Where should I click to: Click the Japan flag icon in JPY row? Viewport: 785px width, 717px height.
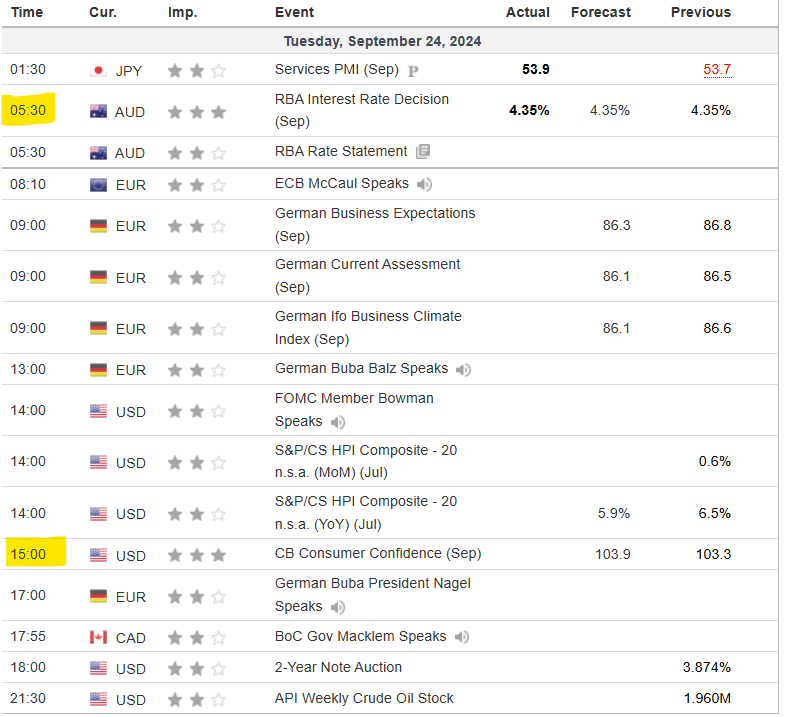pos(98,70)
